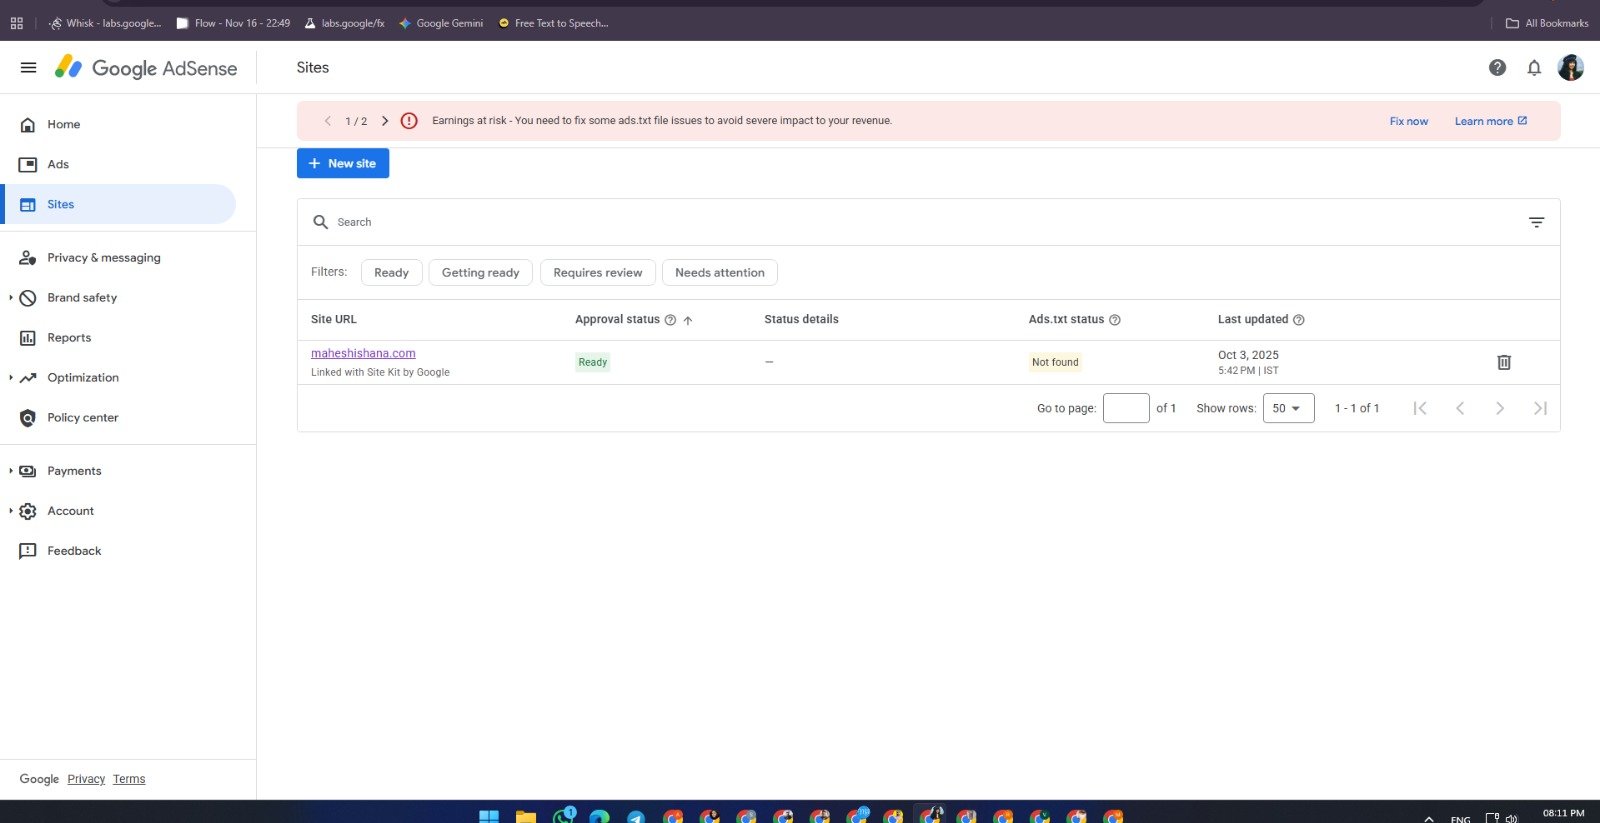Show next alert in banner
Image resolution: width=1600 pixels, height=823 pixels.
pyautogui.click(x=385, y=121)
